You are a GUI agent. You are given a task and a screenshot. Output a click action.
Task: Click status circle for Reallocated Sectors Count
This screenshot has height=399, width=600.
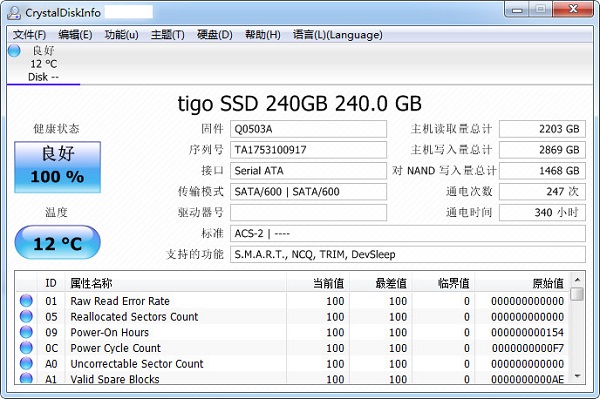(x=26, y=316)
